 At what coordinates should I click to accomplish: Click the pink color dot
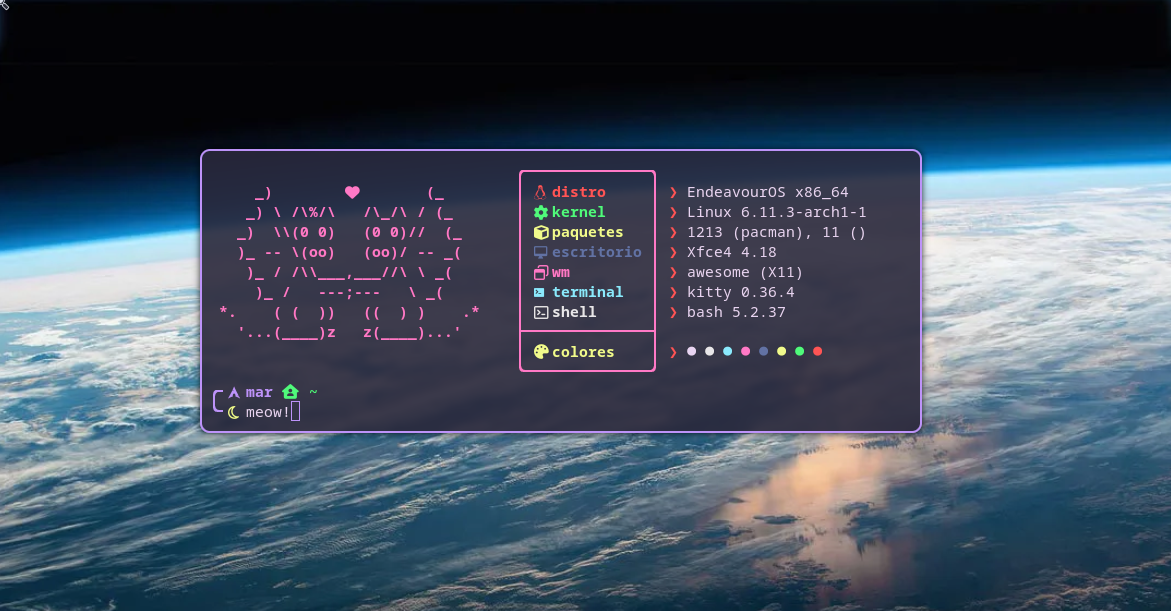(x=745, y=351)
